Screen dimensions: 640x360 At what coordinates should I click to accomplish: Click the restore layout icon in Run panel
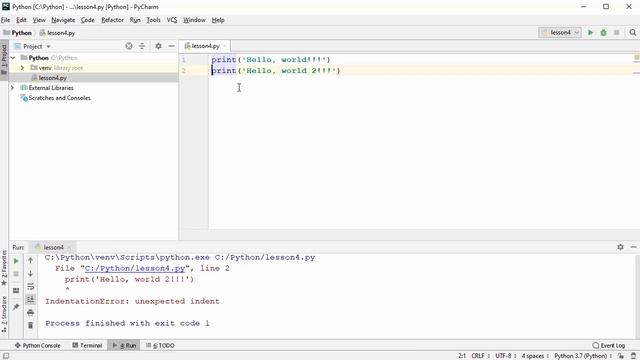coord(16,291)
